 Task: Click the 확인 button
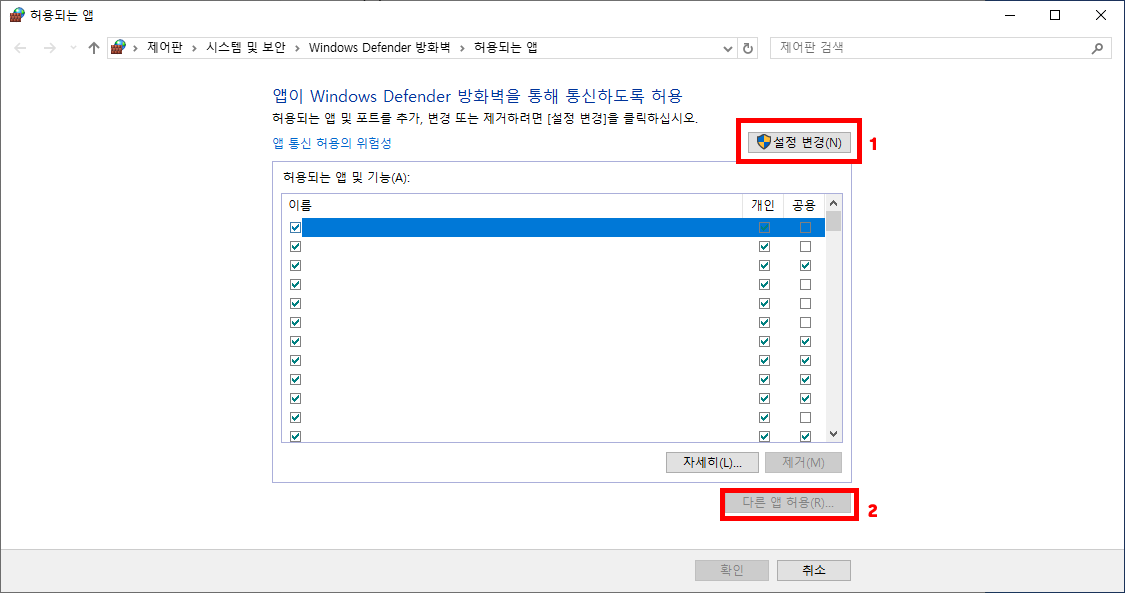pos(732,571)
